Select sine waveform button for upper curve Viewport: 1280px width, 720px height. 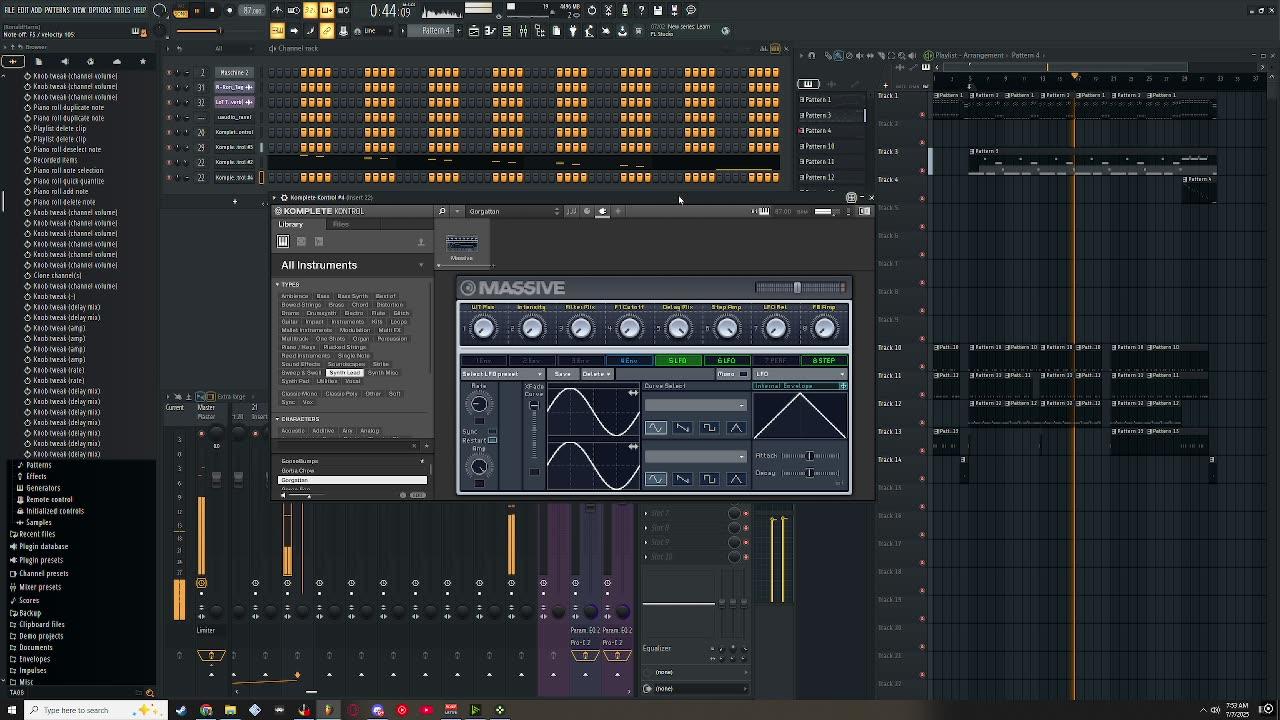[655, 428]
